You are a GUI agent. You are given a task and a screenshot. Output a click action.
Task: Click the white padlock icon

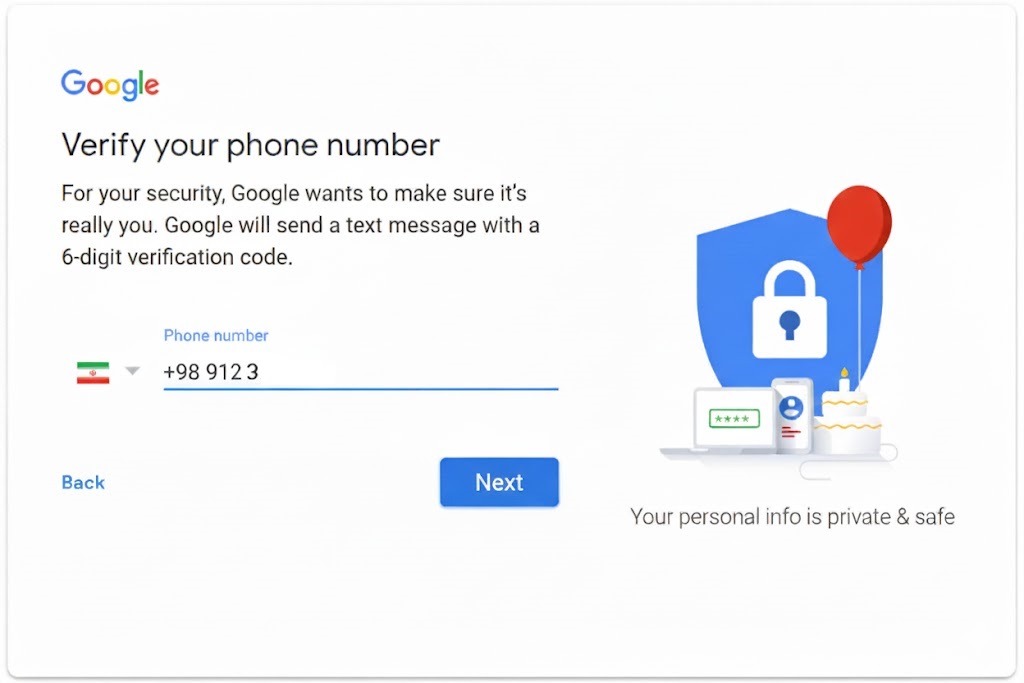click(x=790, y=310)
